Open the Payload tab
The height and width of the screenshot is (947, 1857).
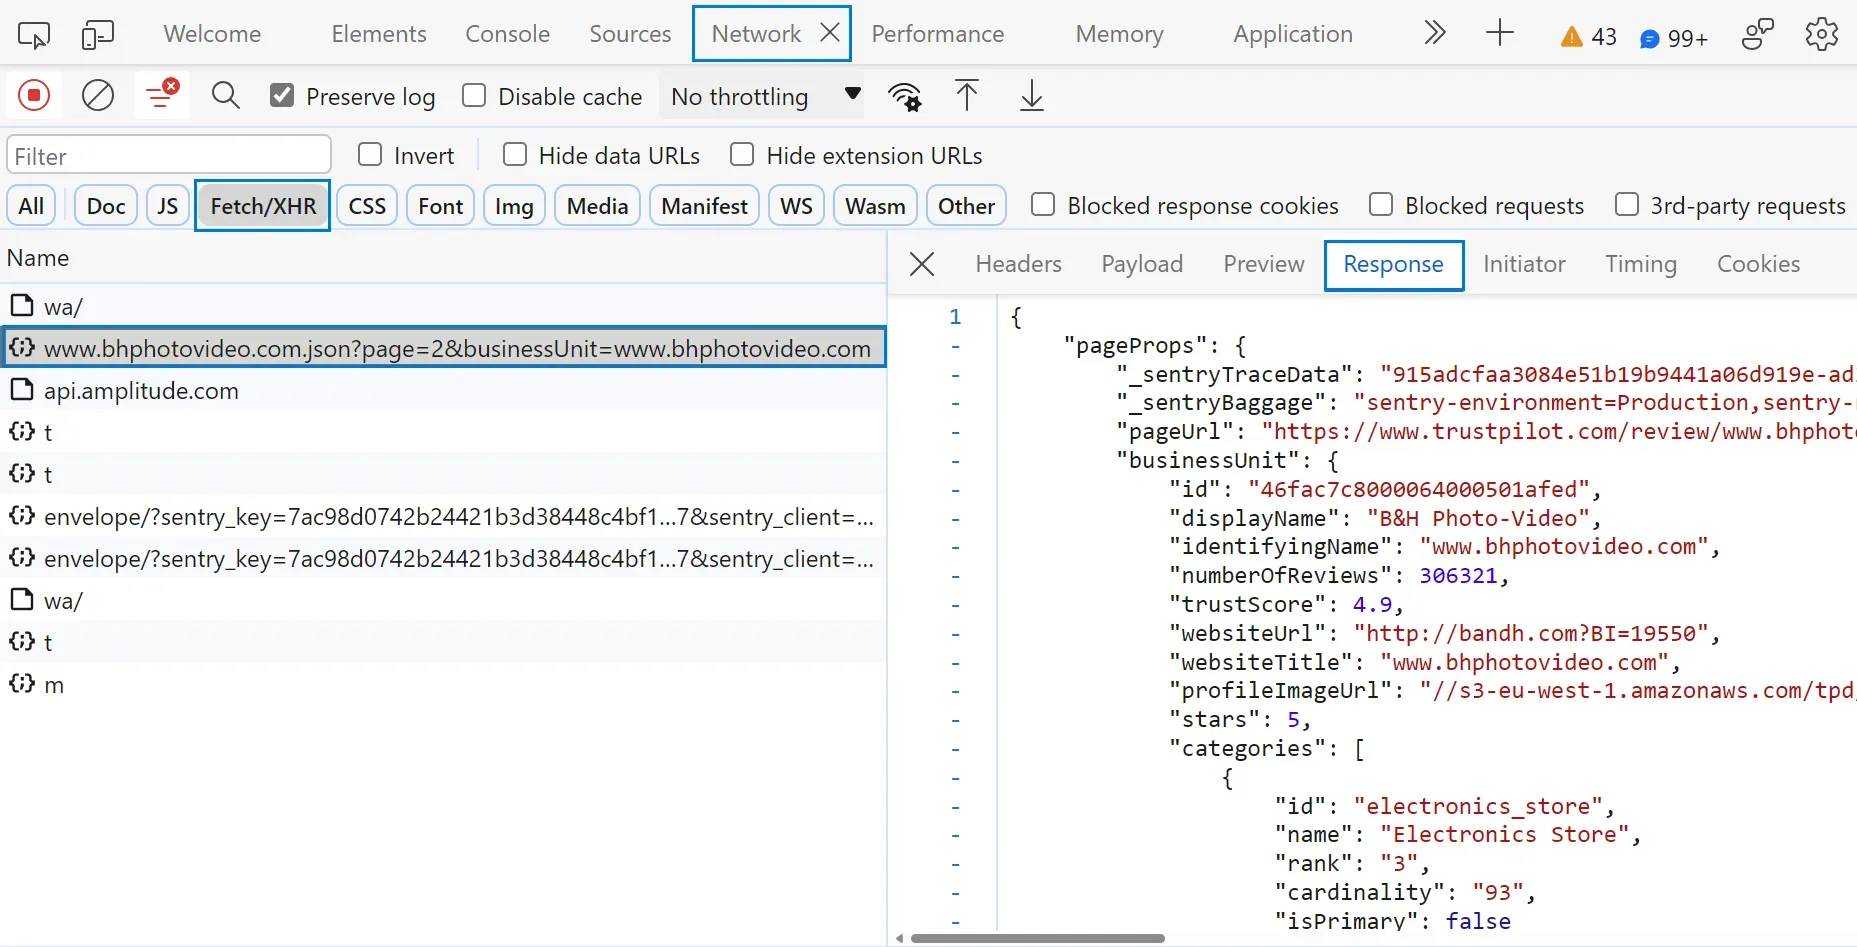(1141, 264)
